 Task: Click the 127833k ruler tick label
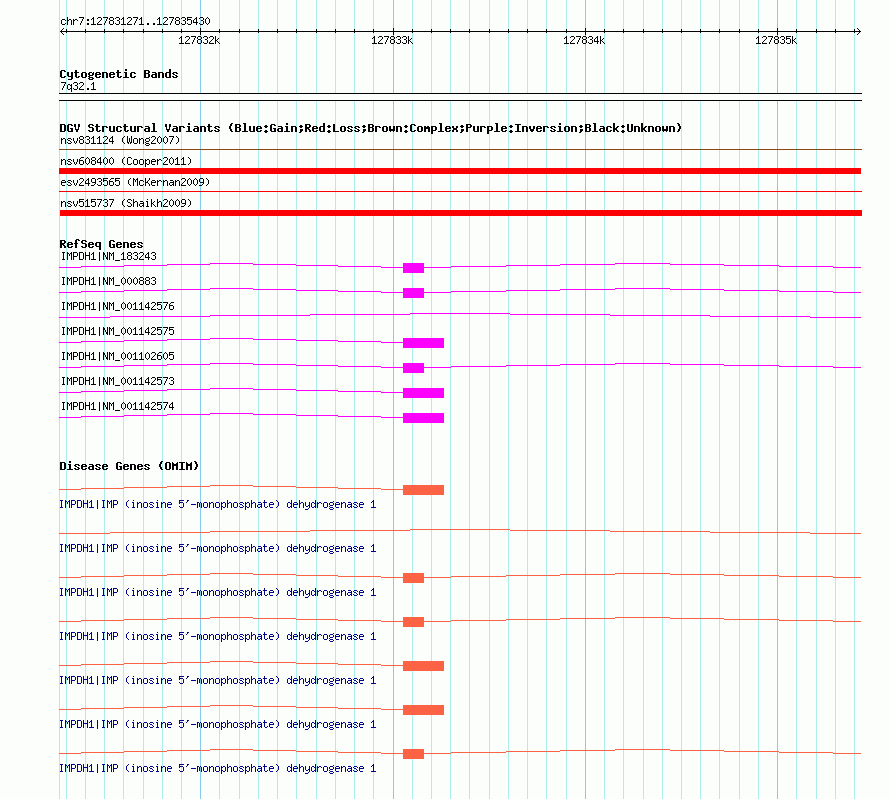coord(392,40)
